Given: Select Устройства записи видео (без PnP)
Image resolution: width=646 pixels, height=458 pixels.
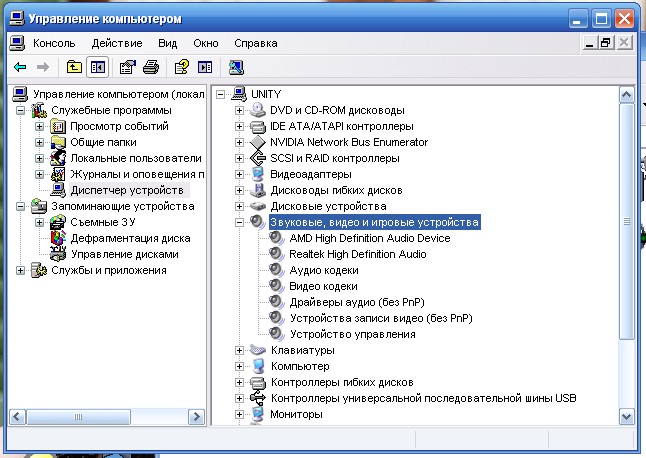Looking at the screenshot, I should (x=381, y=318).
